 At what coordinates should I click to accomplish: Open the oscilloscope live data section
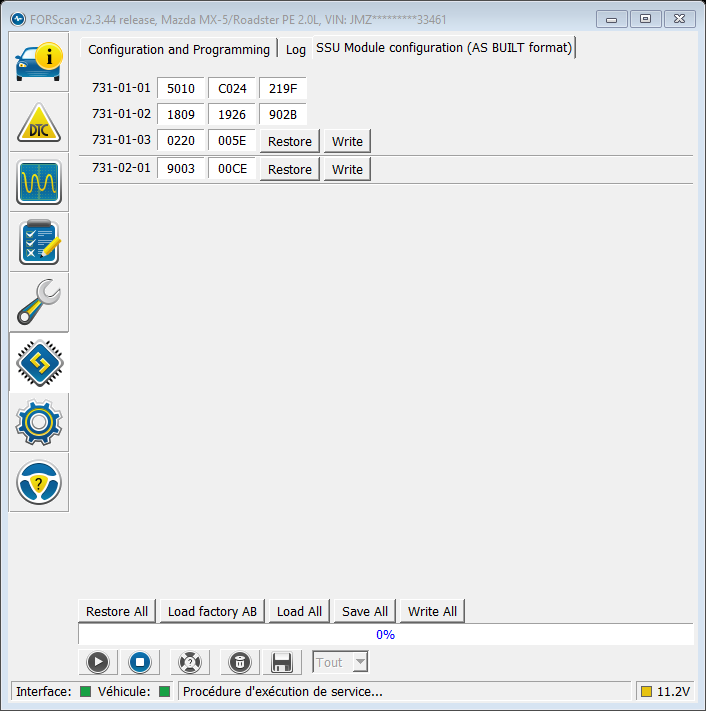[x=39, y=182]
